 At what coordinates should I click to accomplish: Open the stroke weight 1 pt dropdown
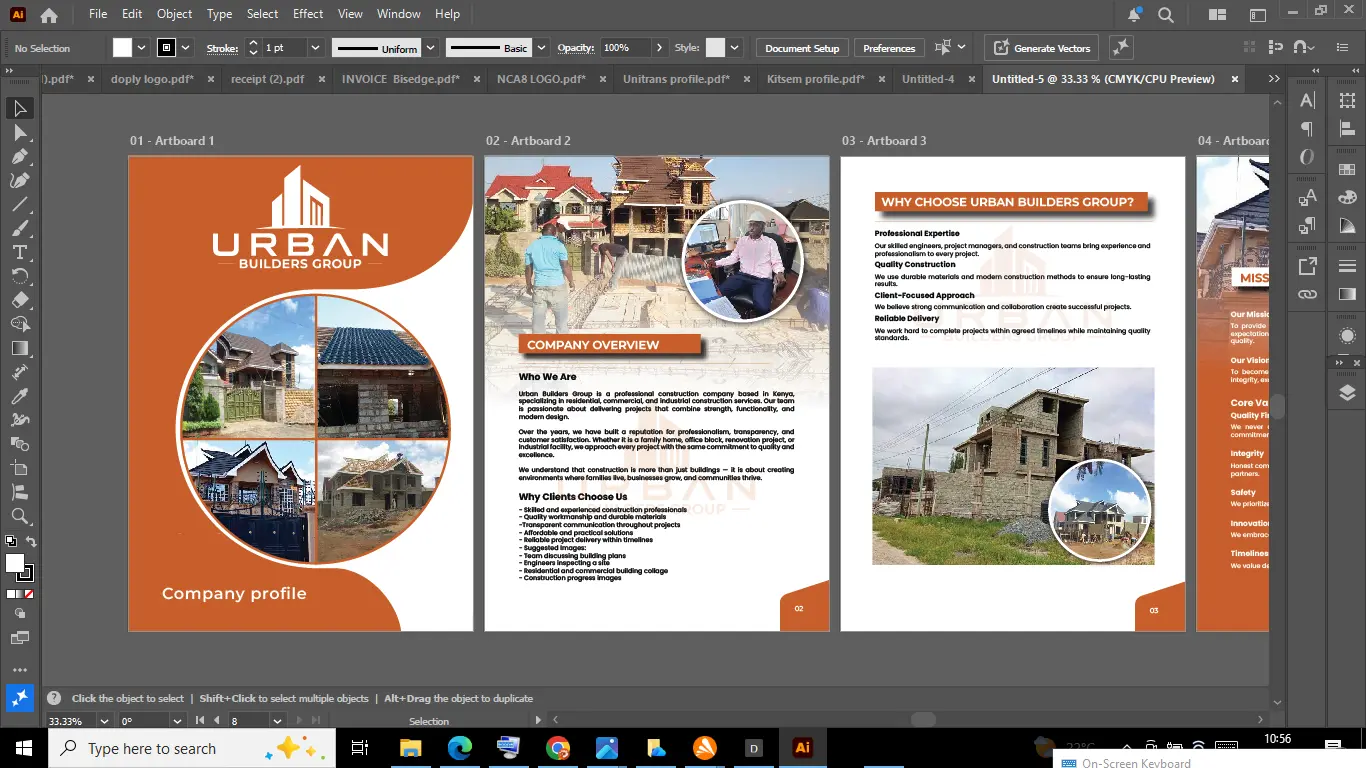coord(315,48)
